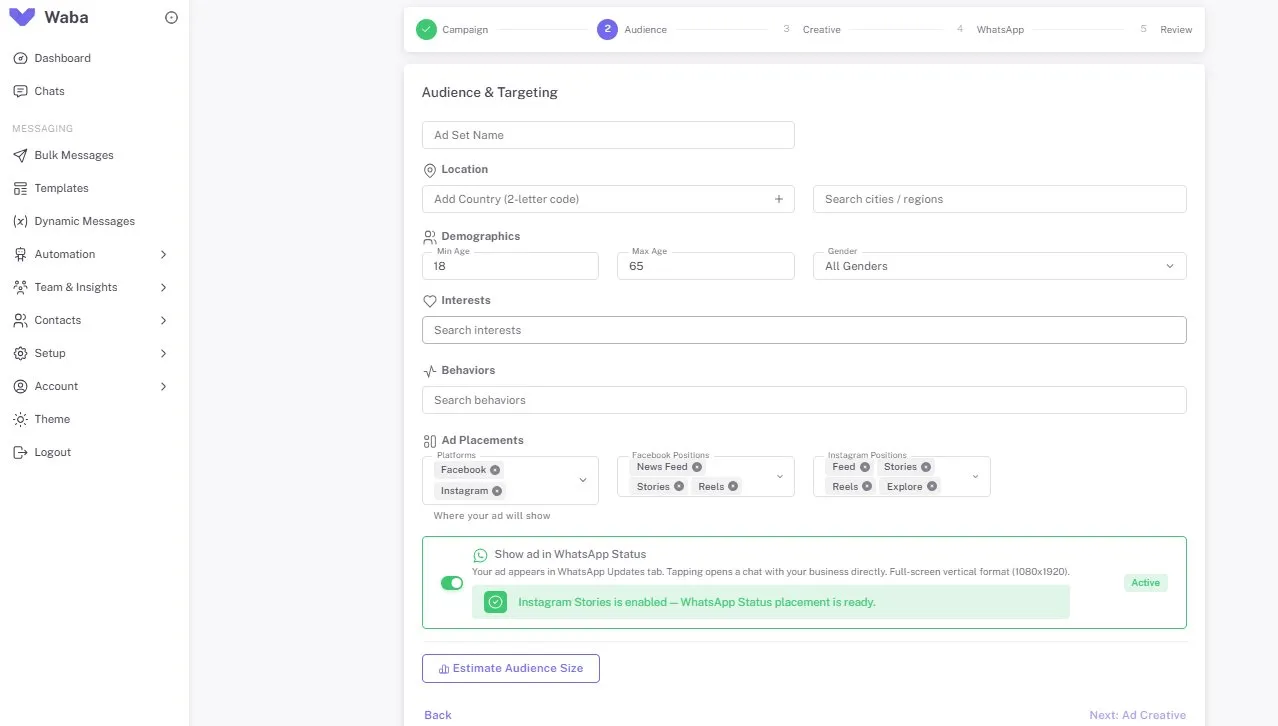Expand the Automation sidebar submenu
1278x726 pixels.
[x=164, y=254]
